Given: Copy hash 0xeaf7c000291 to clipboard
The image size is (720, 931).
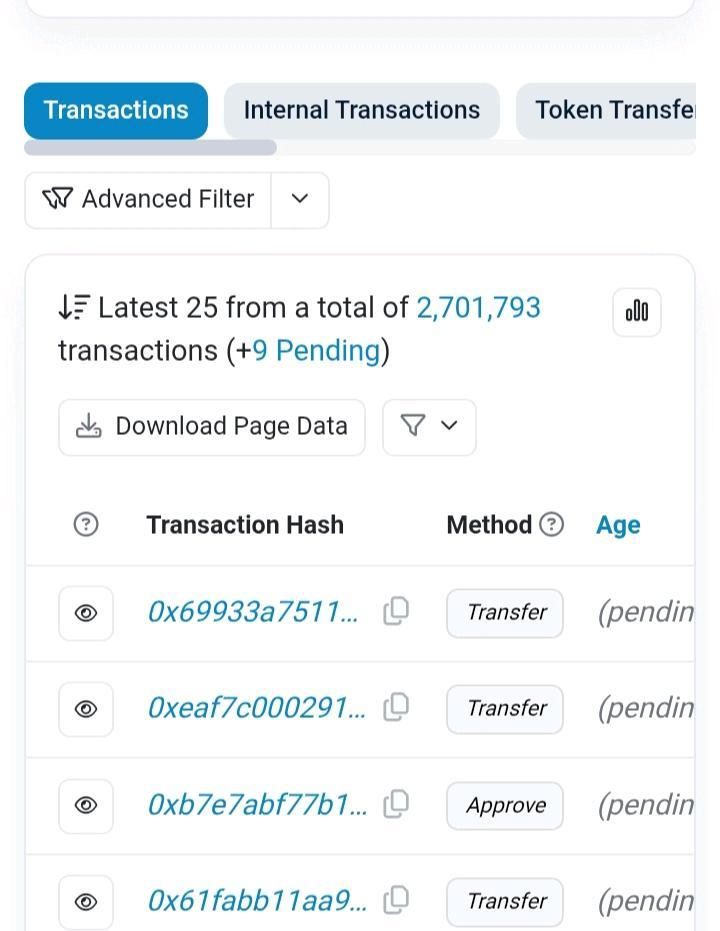Looking at the screenshot, I should [396, 707].
